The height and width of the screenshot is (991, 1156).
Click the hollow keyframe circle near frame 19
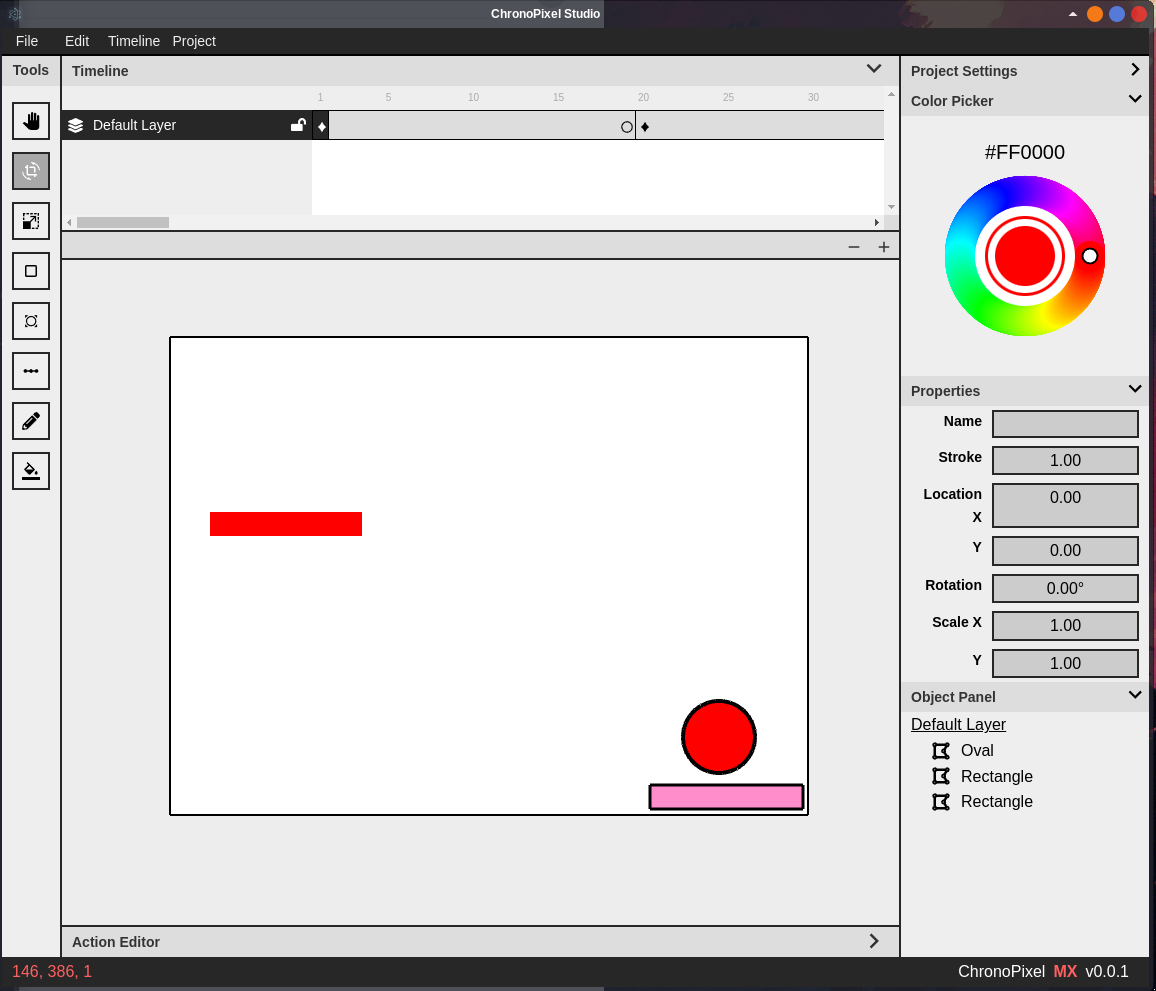pyautogui.click(x=627, y=126)
